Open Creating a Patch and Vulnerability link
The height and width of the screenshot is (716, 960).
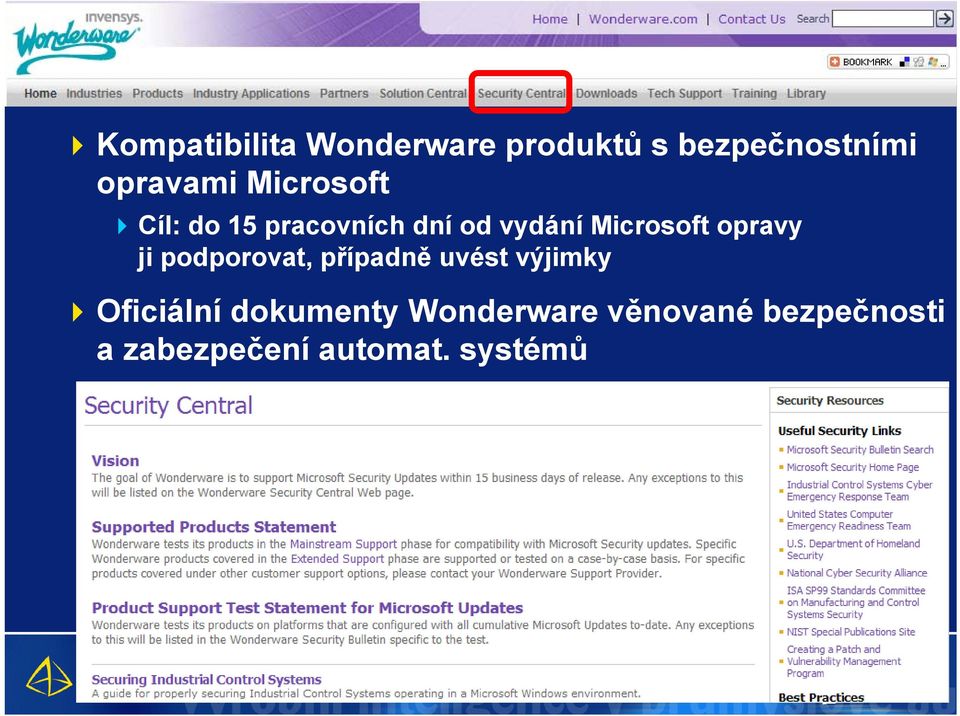(x=843, y=661)
